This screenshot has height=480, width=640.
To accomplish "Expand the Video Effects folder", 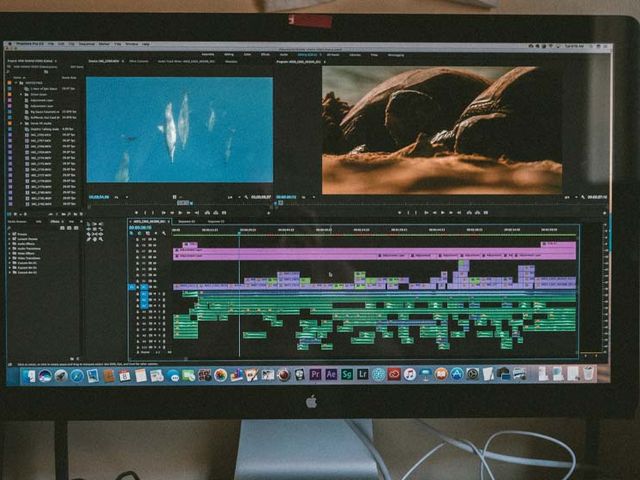I will (x=12, y=253).
